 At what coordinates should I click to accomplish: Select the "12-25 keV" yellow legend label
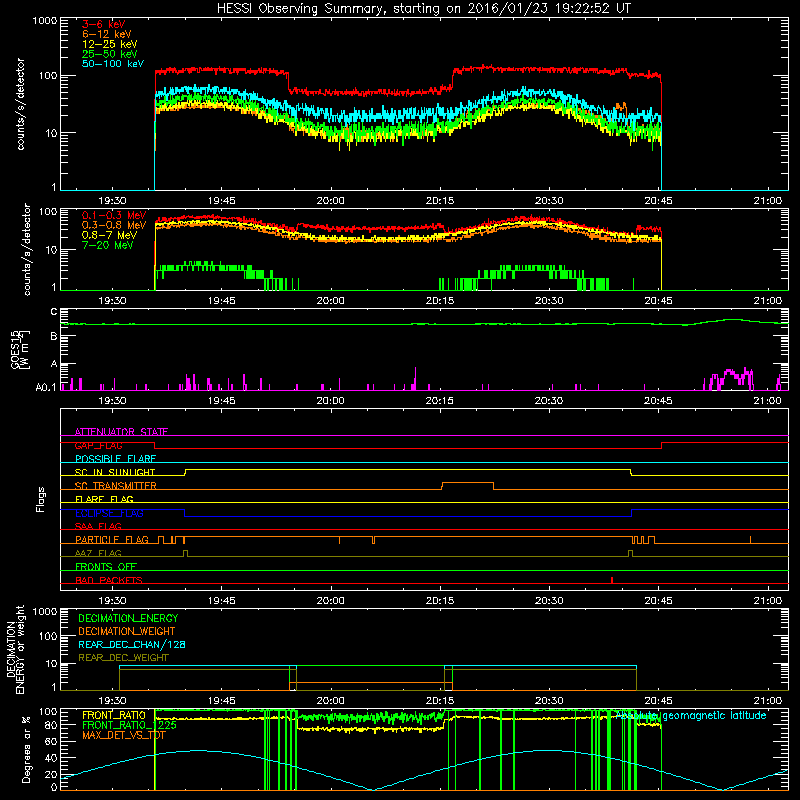click(x=110, y=44)
